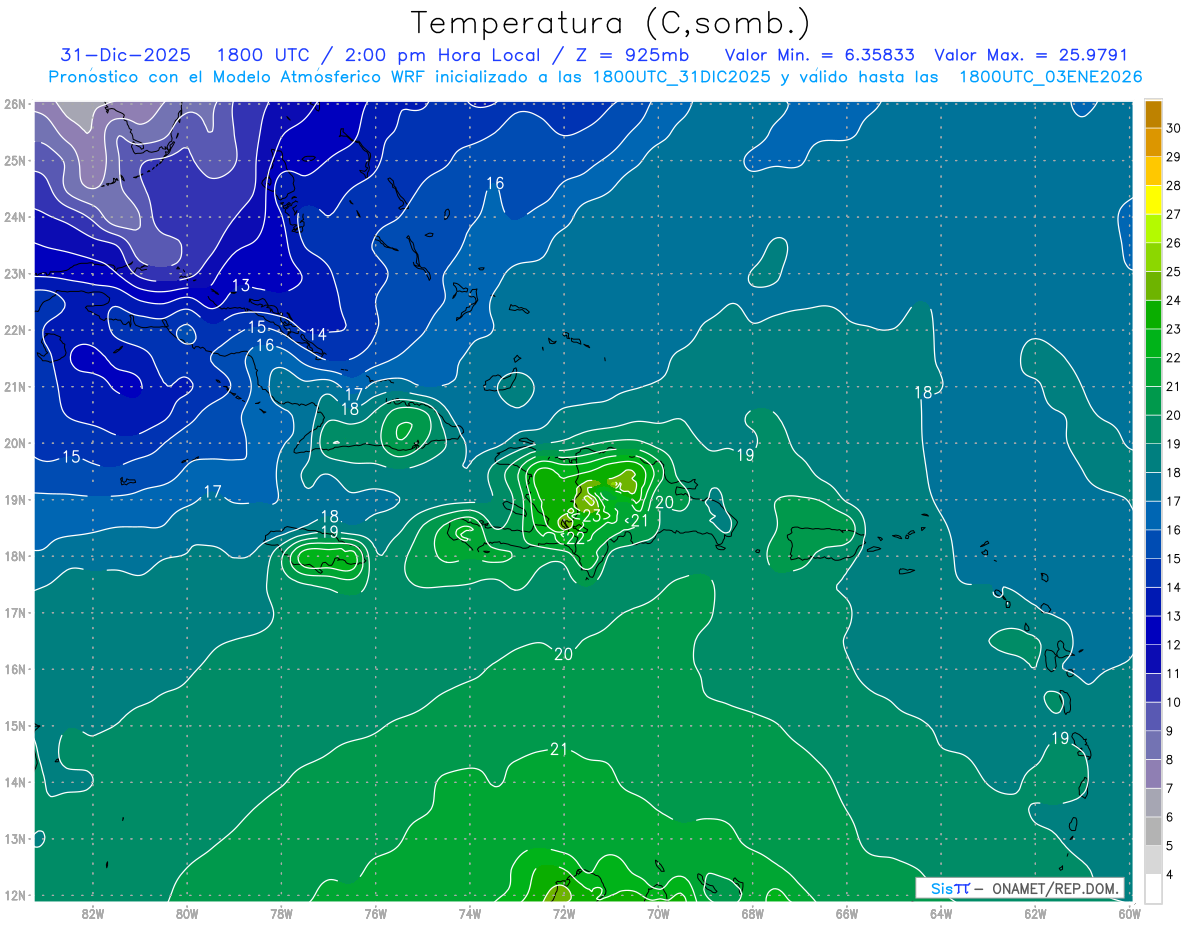This screenshot has height=927, width=1200.
Task: Pick the purple swatch between 8 and 9
Action: coord(1153,744)
